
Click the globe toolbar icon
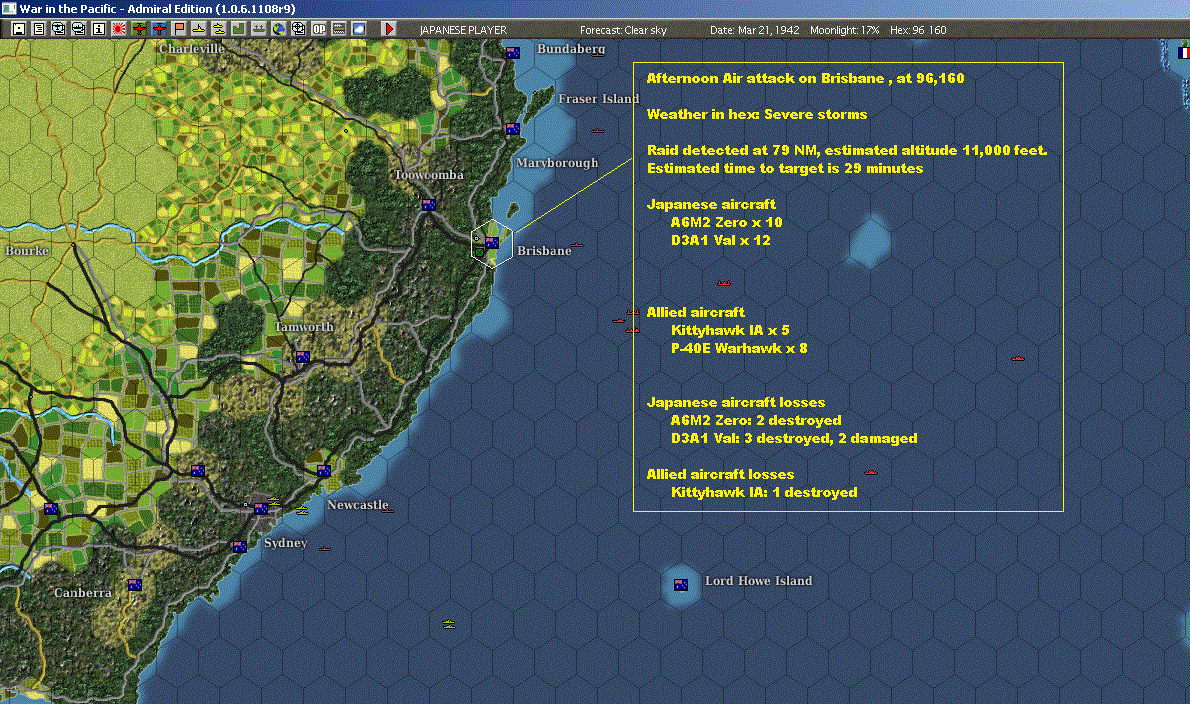(279, 29)
